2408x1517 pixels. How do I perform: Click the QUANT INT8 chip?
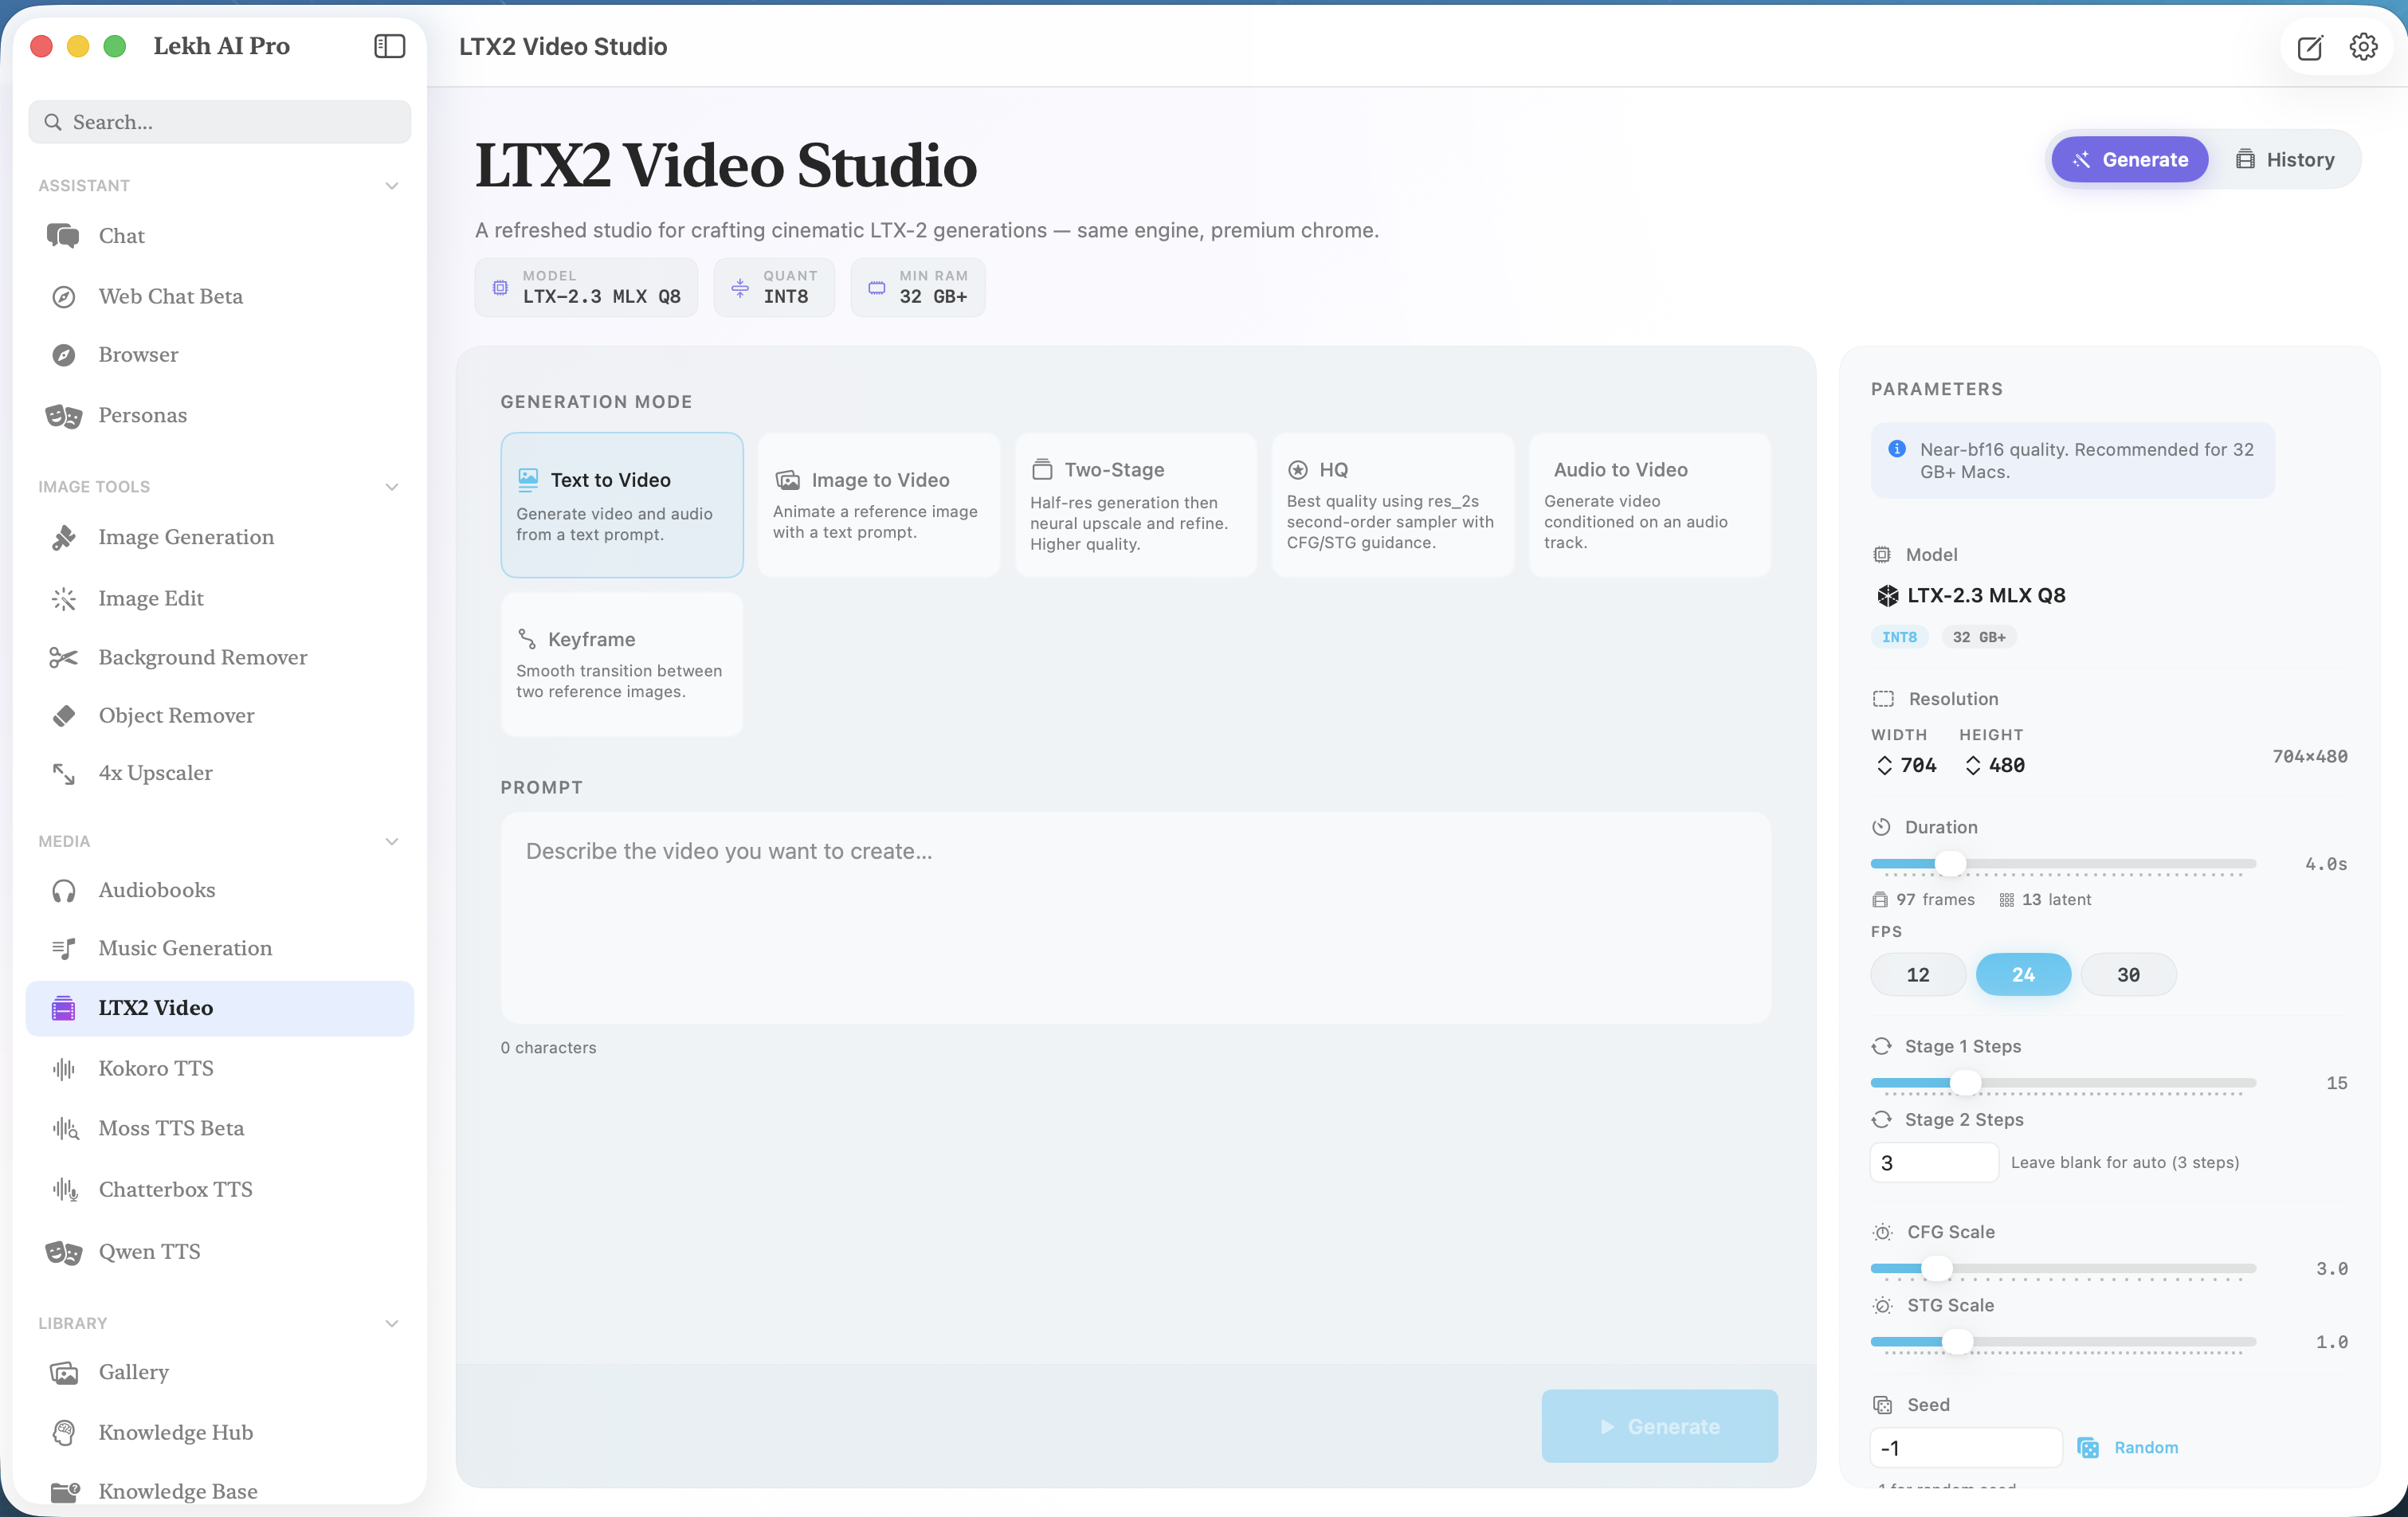[774, 288]
